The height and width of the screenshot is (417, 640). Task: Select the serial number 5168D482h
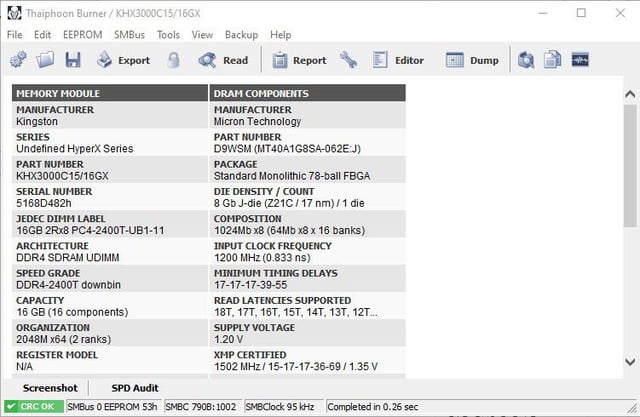pyautogui.click(x=44, y=203)
